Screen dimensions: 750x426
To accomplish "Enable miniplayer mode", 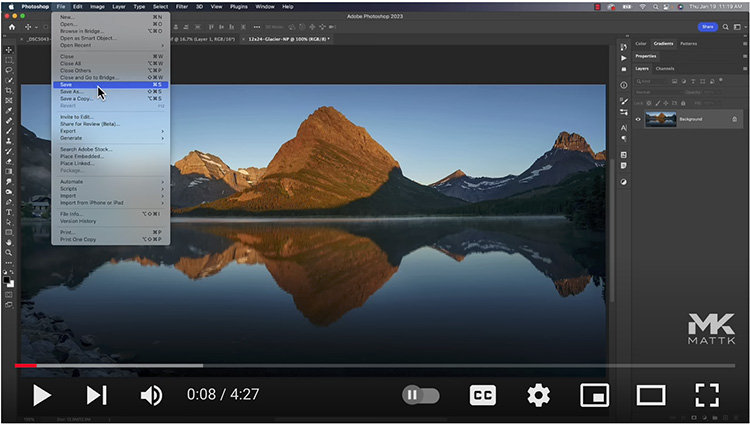I will (595, 395).
